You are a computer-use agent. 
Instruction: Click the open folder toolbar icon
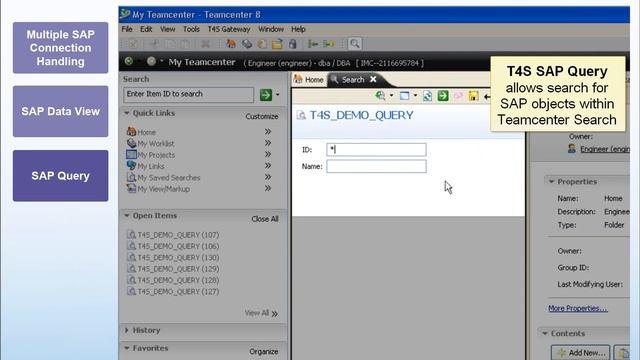click(277, 44)
